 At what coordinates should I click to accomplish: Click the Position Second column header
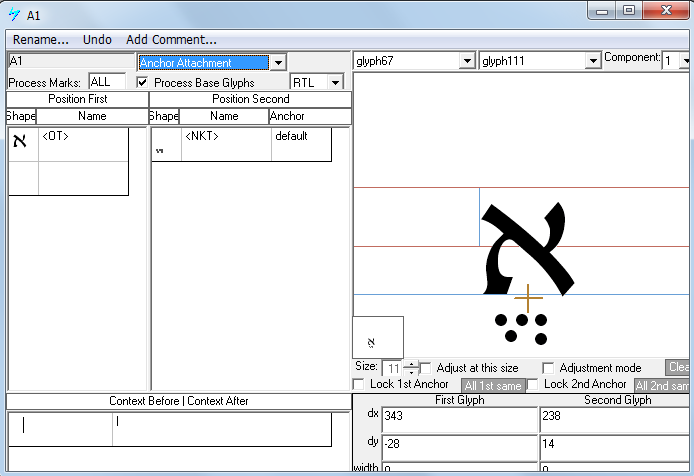tap(251, 99)
